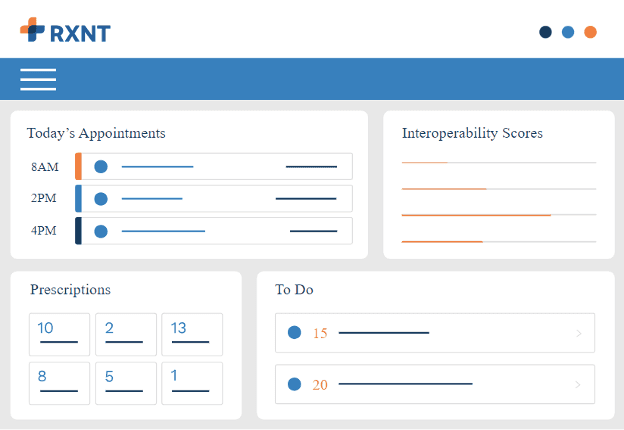Open the prescriptions tile showing 10
The image size is (624, 430).
(x=59, y=334)
